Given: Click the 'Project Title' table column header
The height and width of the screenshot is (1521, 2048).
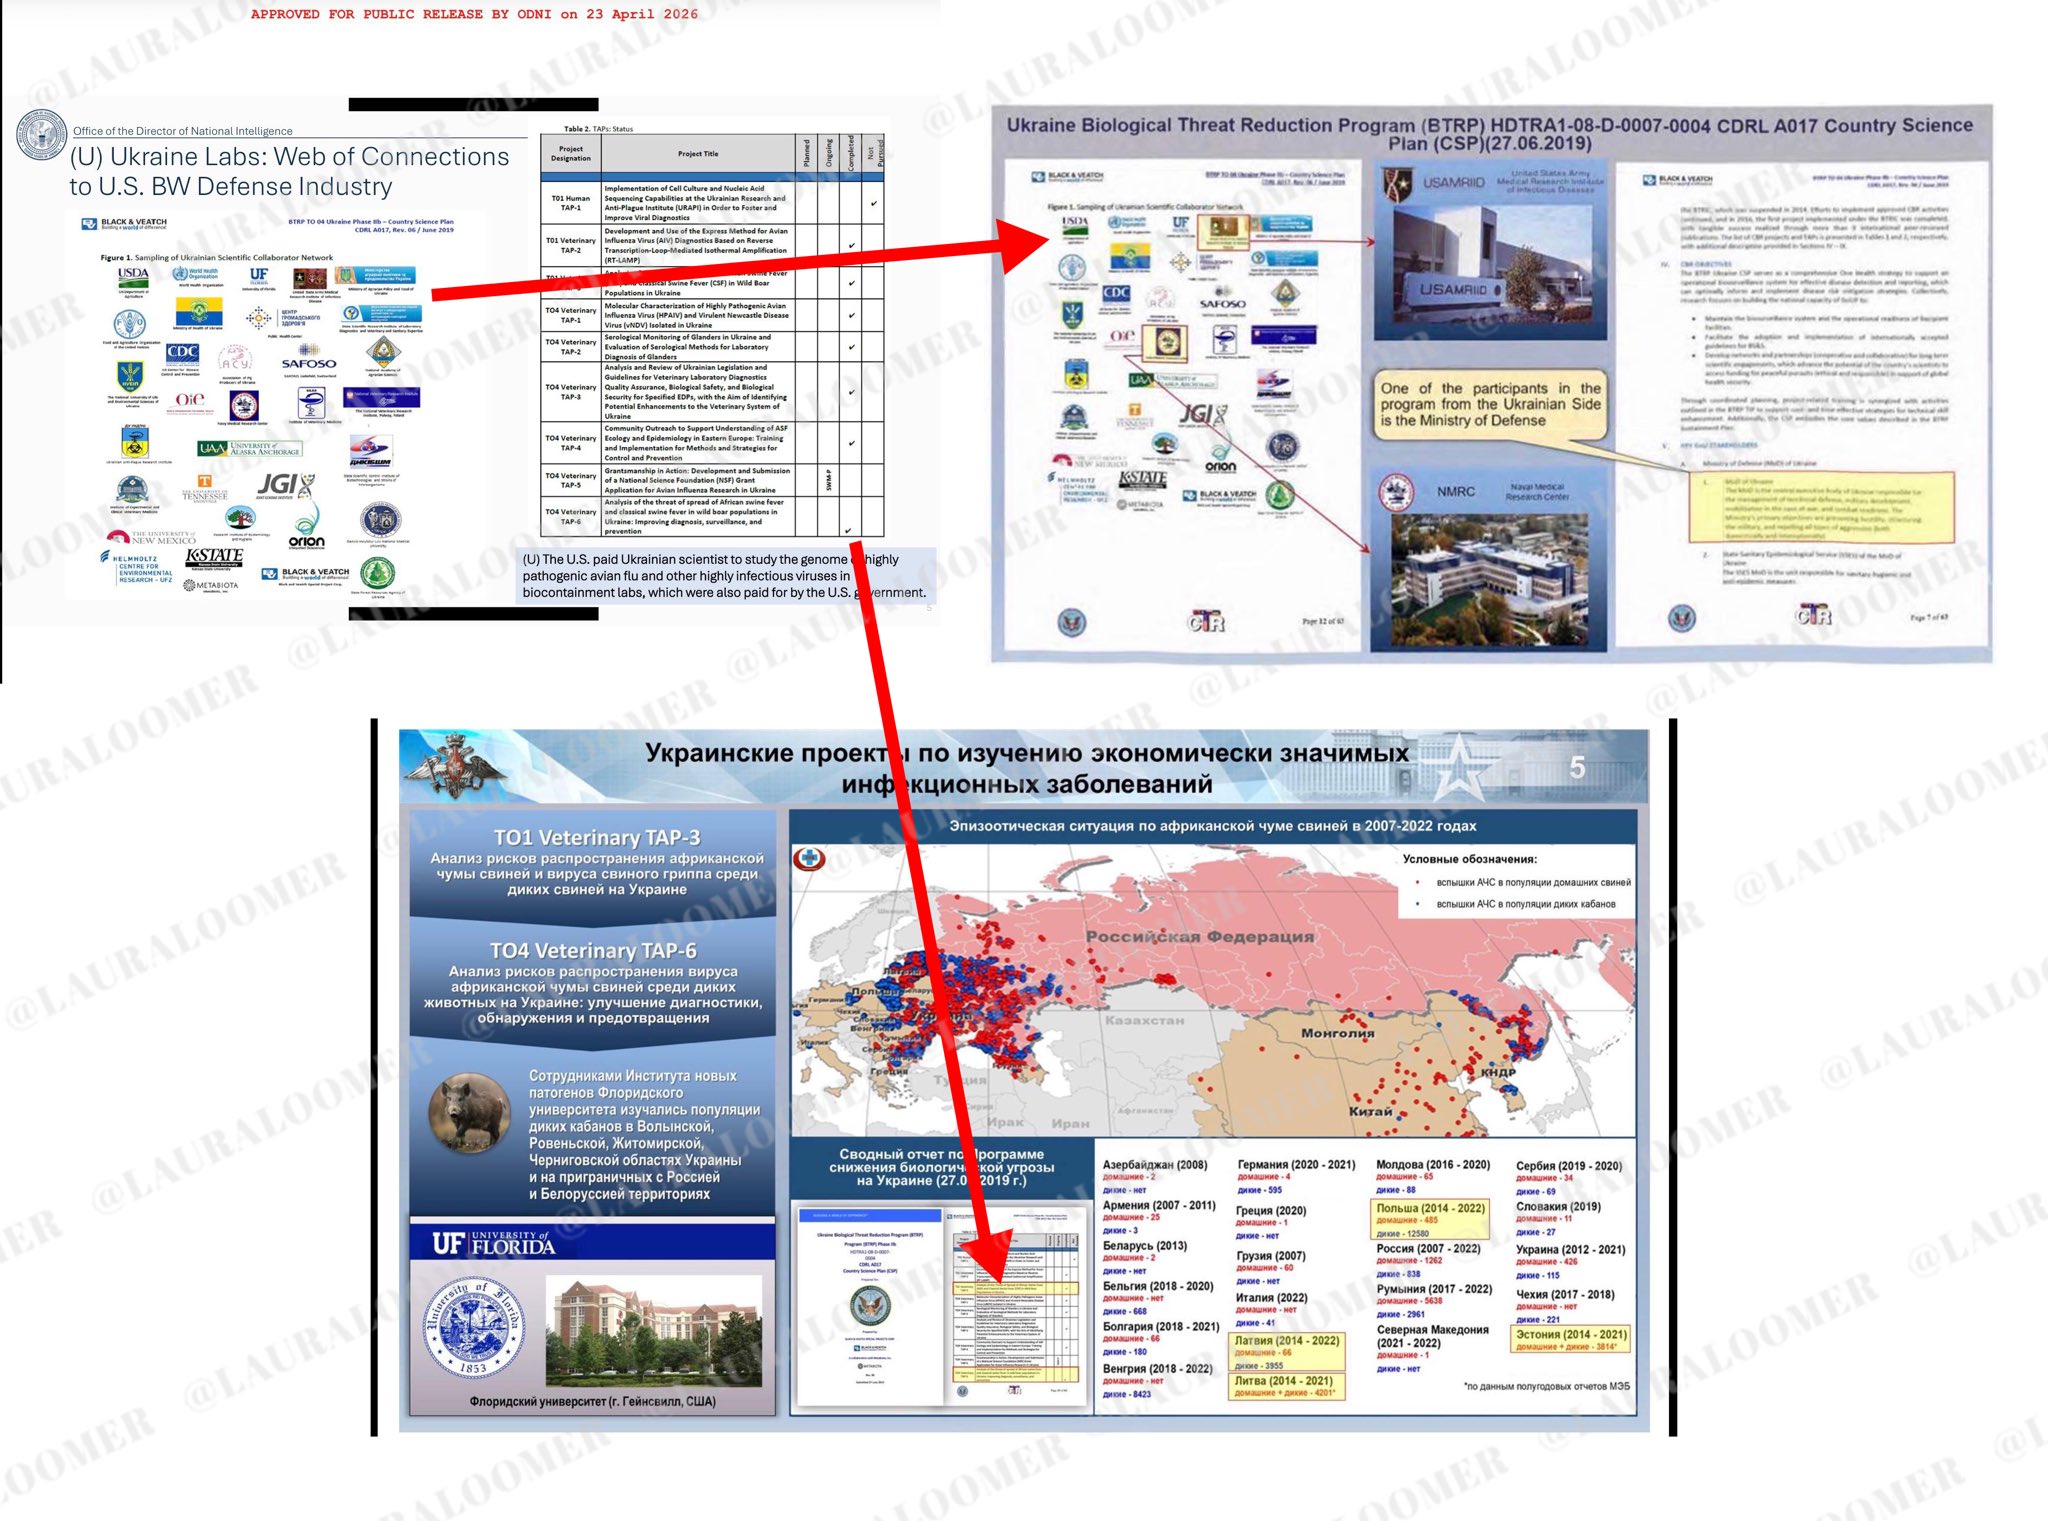Looking at the screenshot, I should pyautogui.click(x=698, y=154).
